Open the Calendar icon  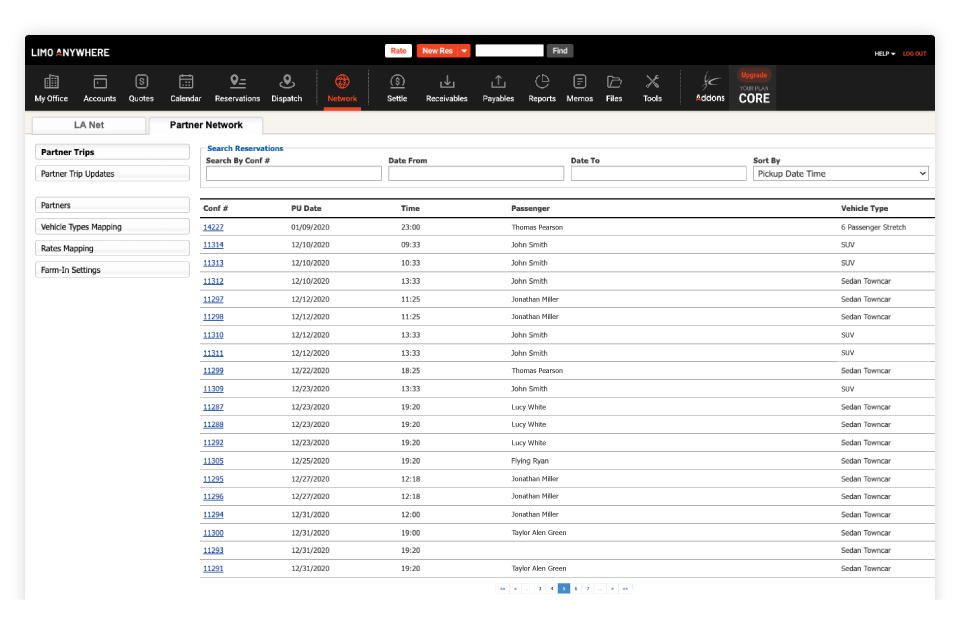pyautogui.click(x=186, y=82)
